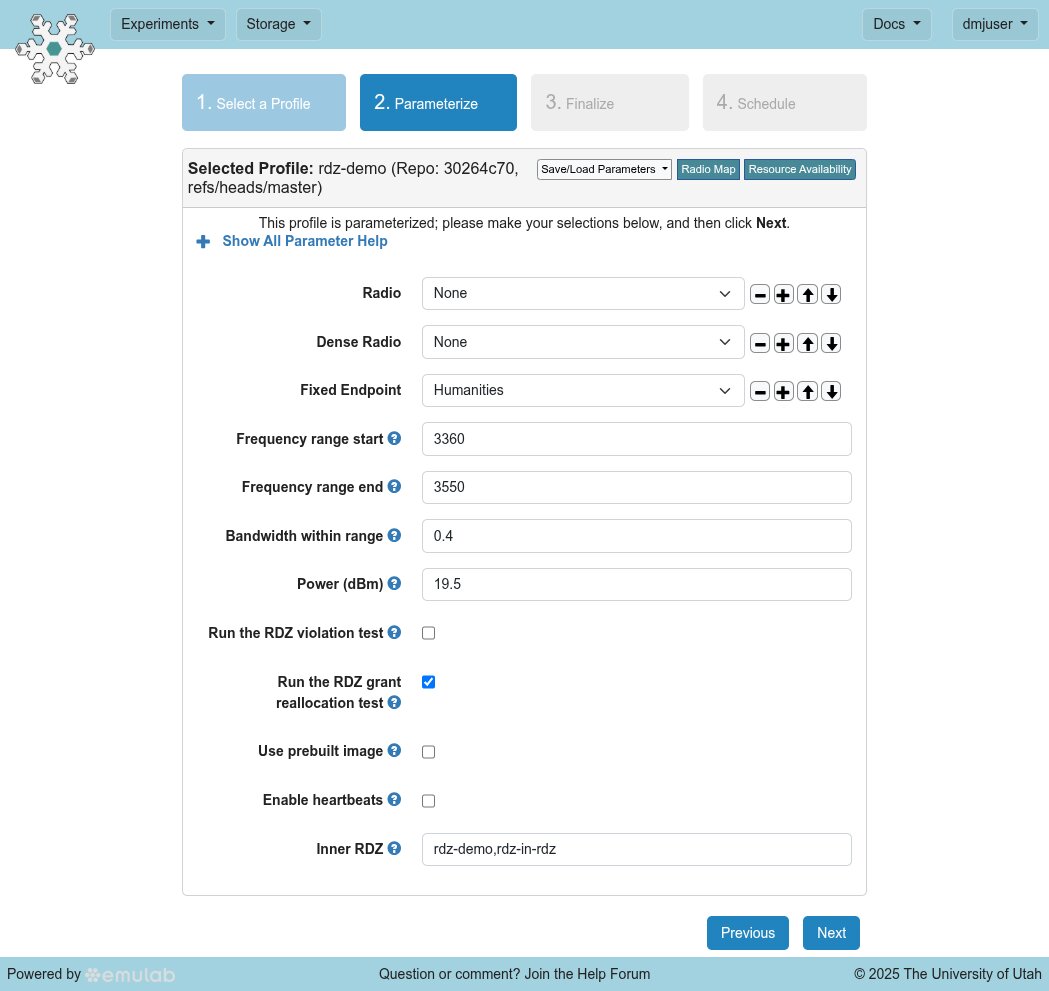Viewport: 1049px width, 991px height.
Task: Remove the Radio parameter with minus icon
Action: click(759, 294)
